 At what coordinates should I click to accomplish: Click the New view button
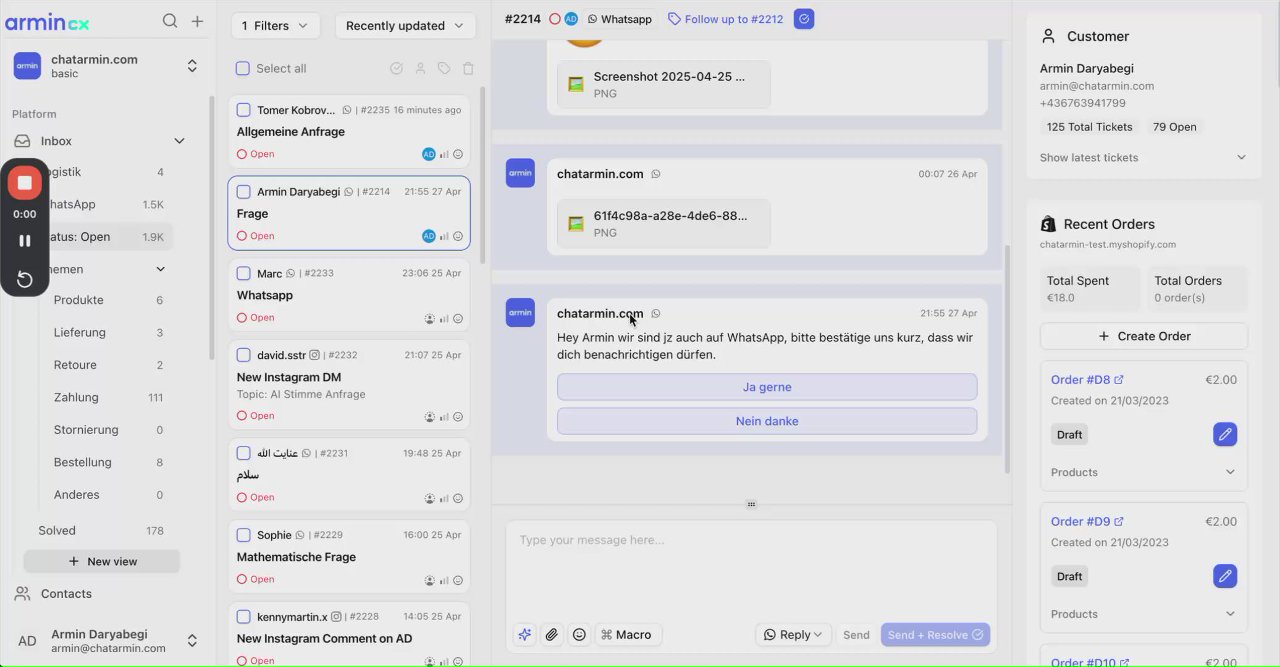tap(102, 561)
